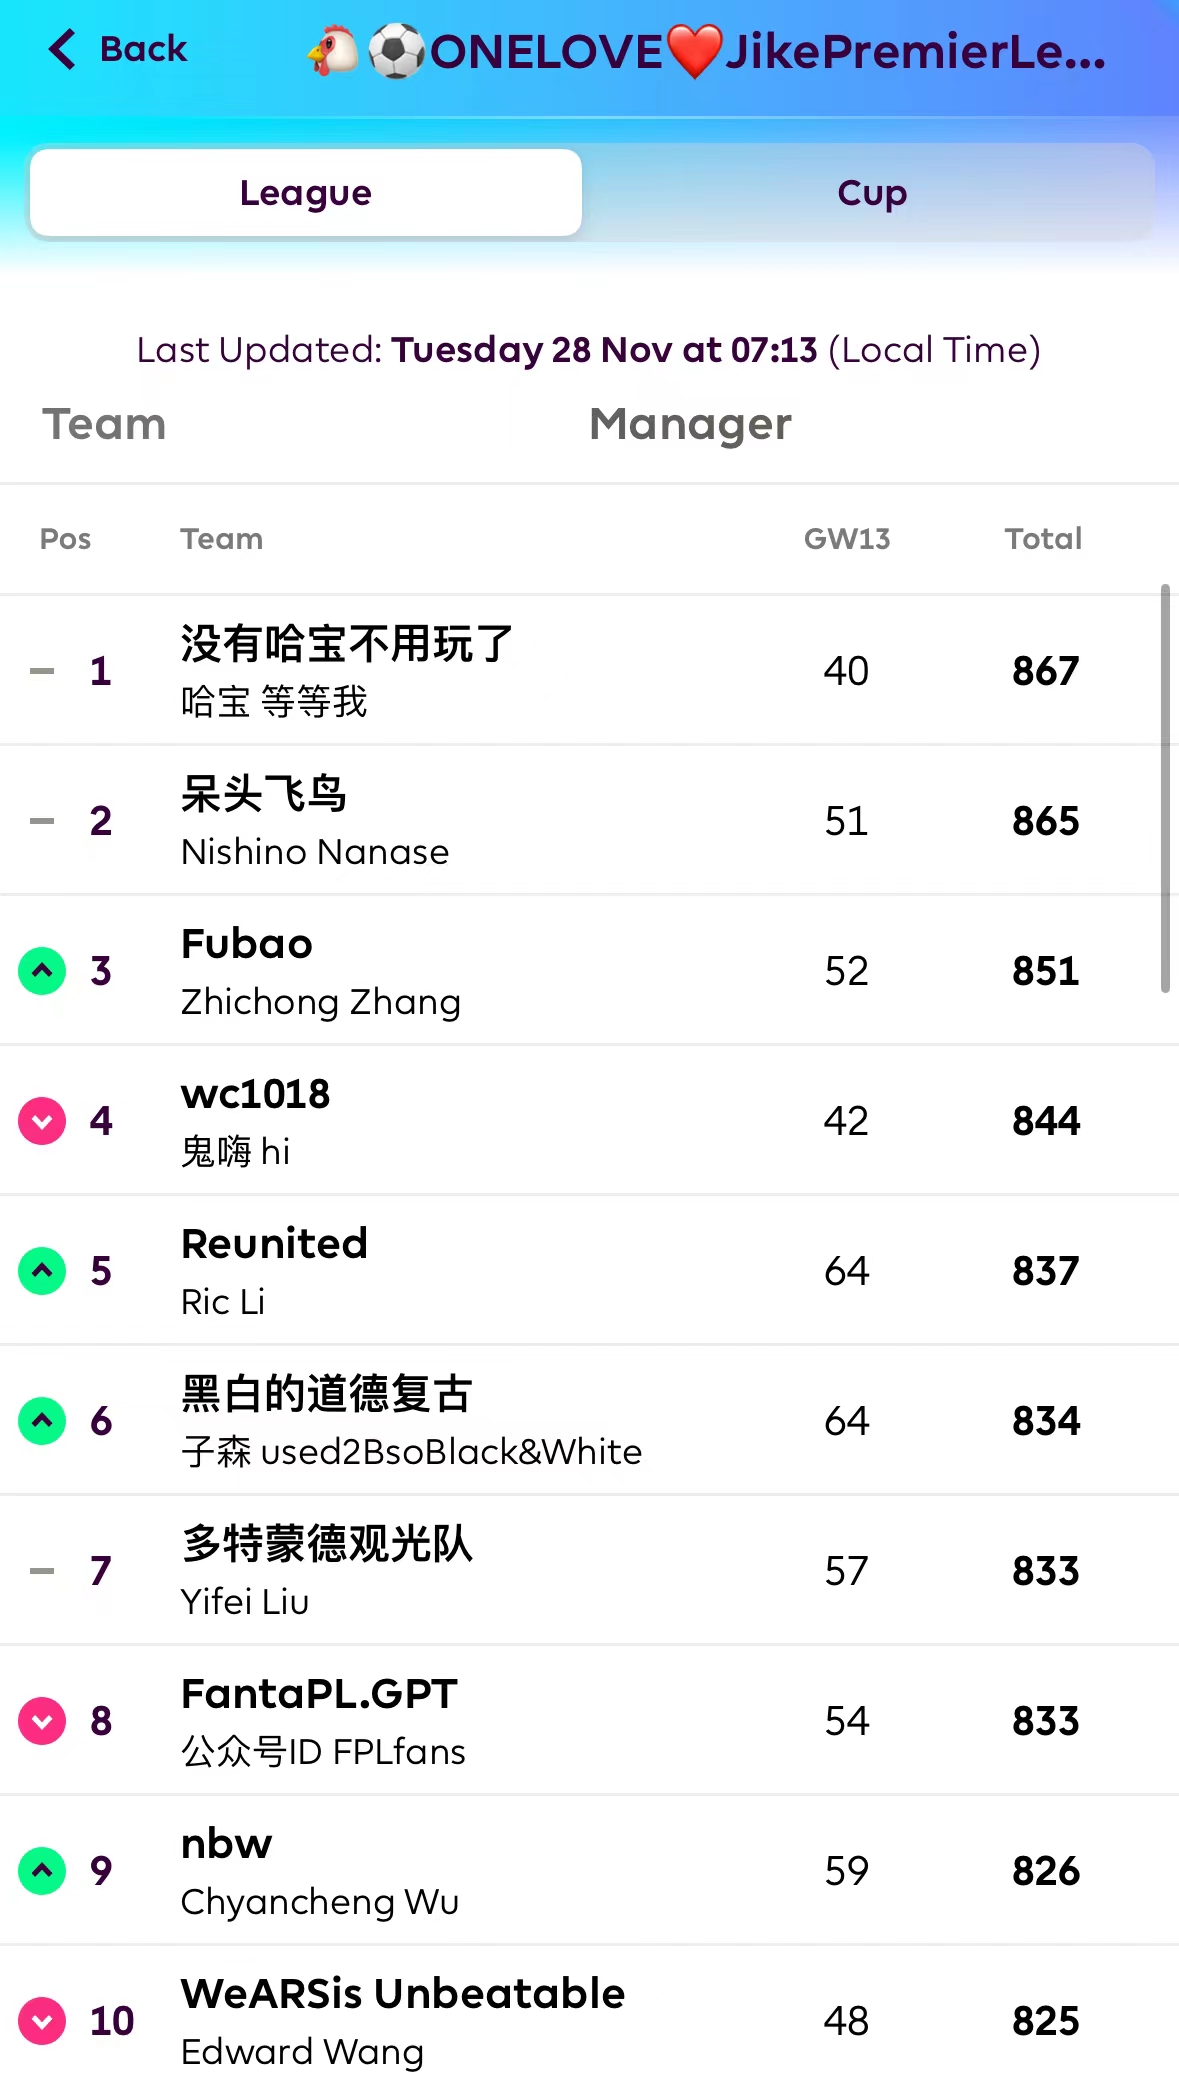Open Yifei Liu's team at position 7
1179x2090 pixels.
tap(326, 1545)
